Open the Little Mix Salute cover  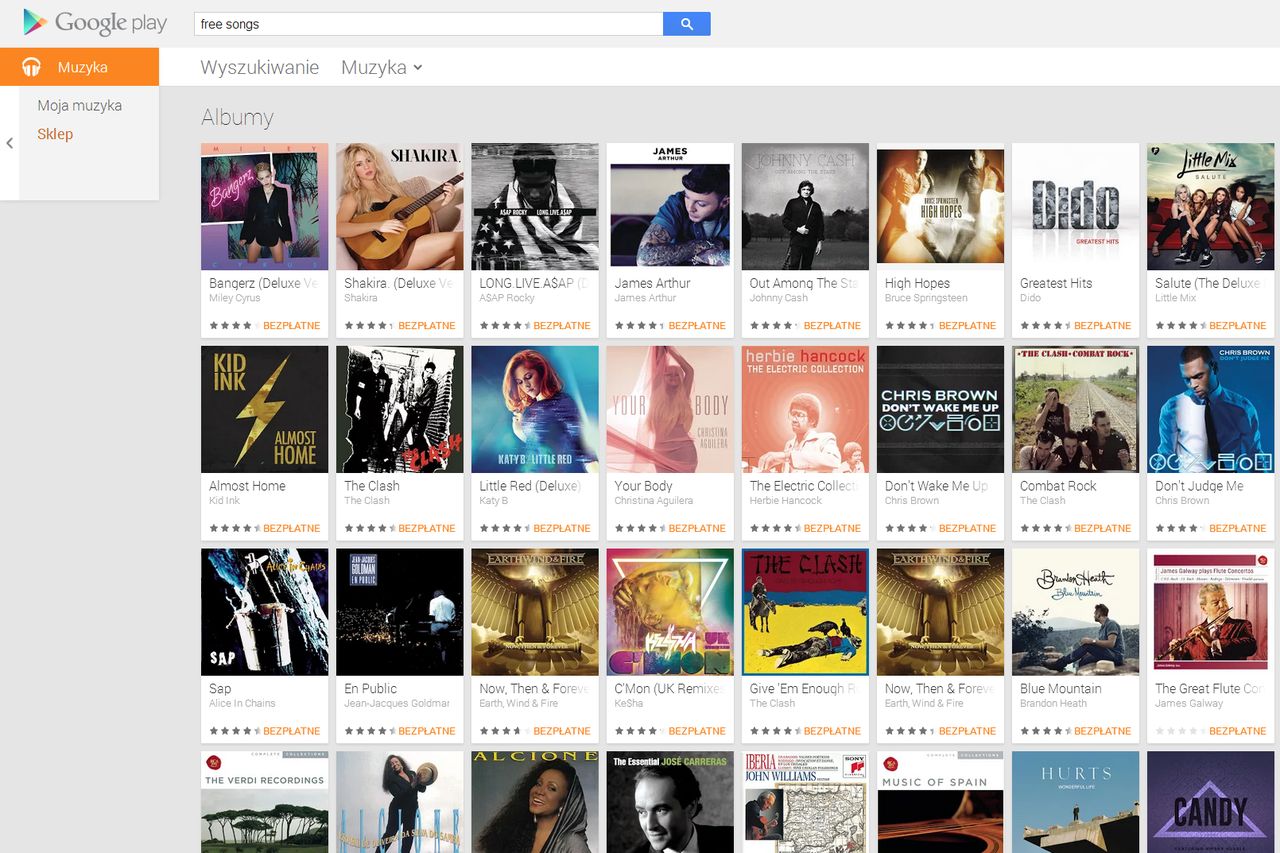click(1211, 206)
